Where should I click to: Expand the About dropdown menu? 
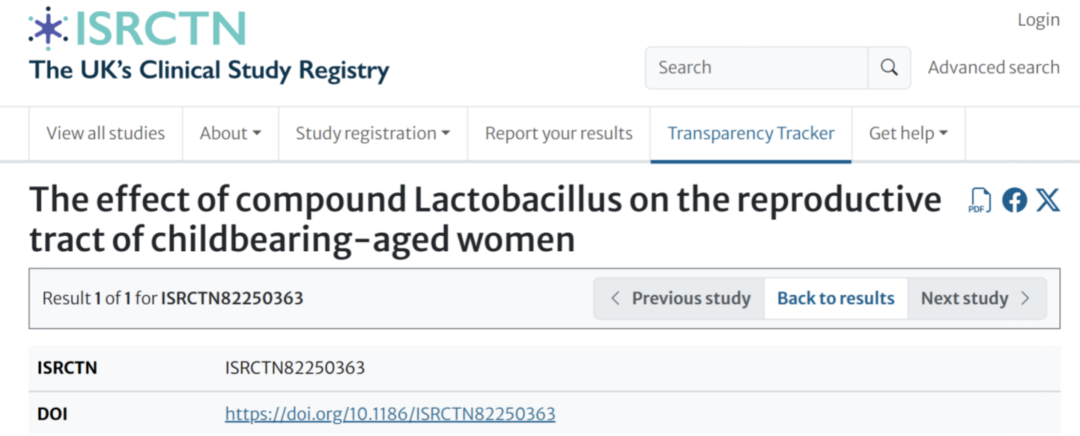230,133
